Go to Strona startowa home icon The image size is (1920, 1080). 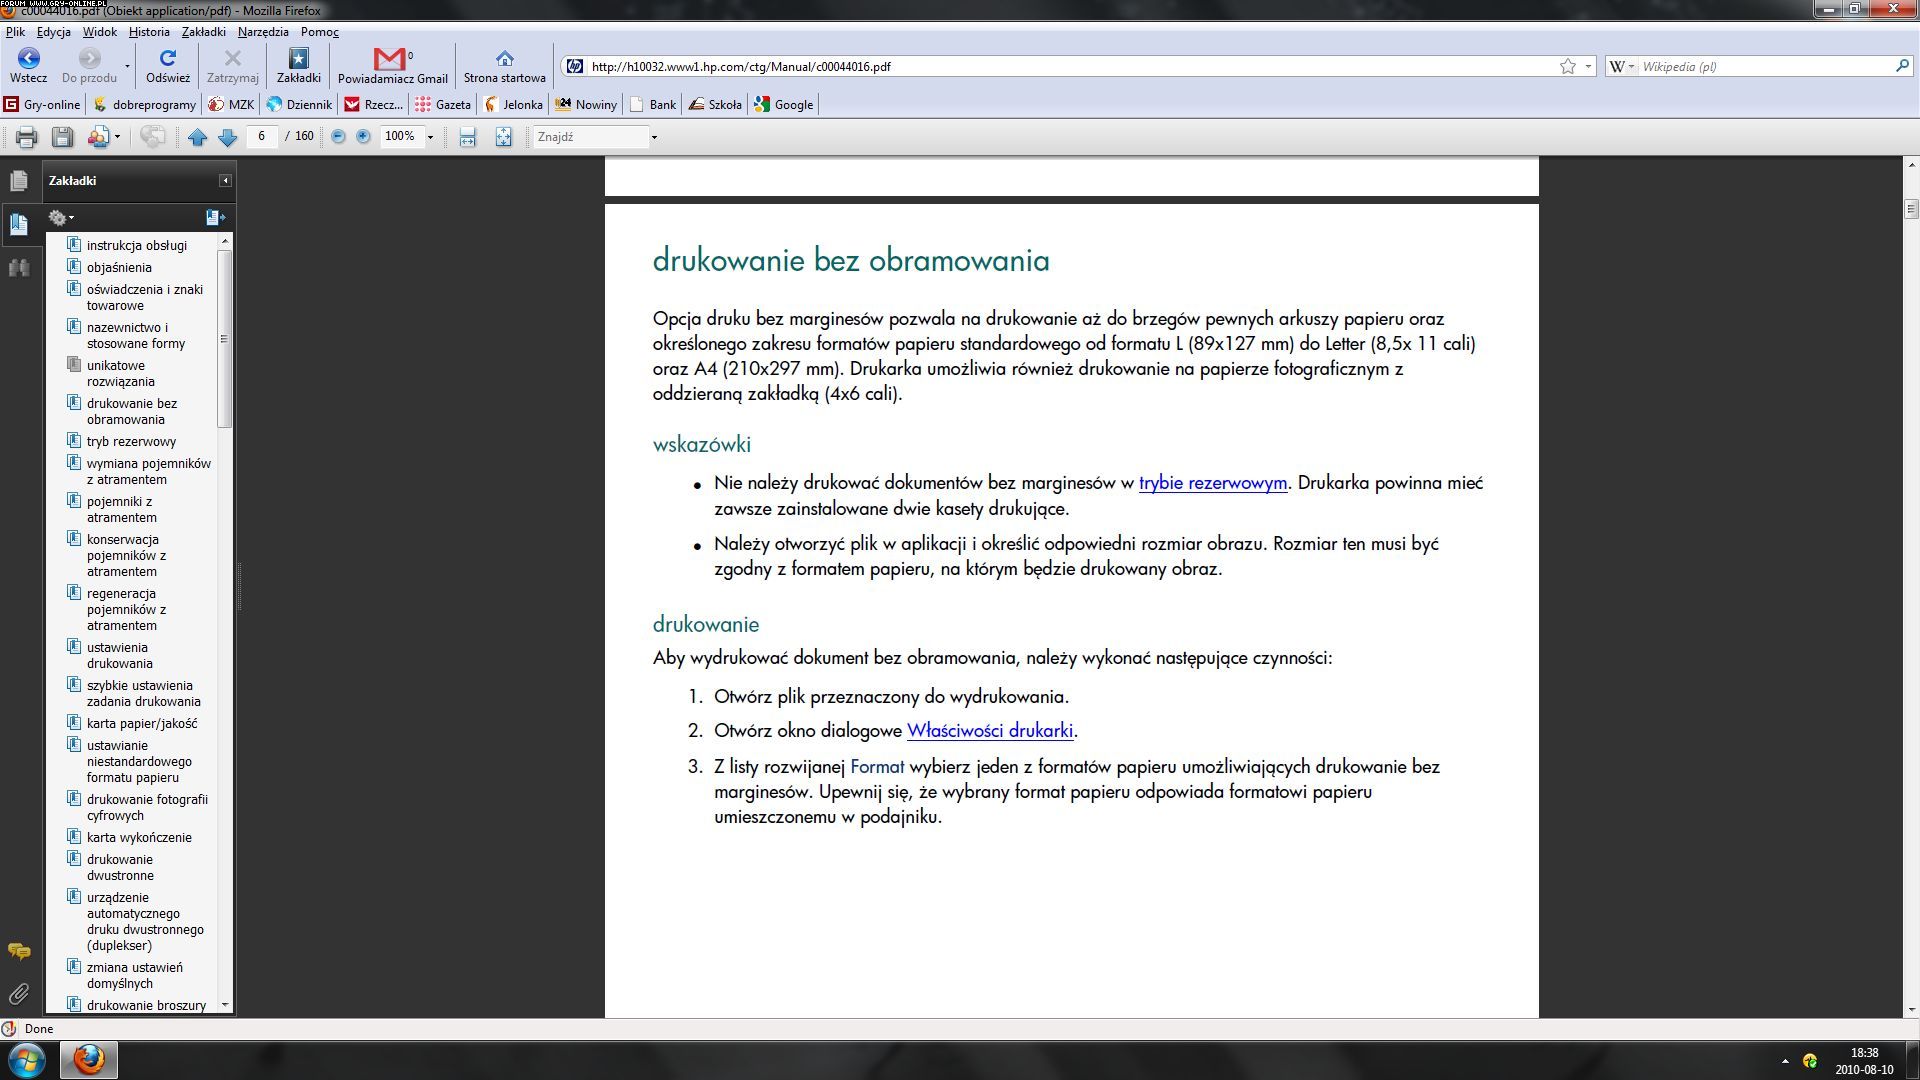point(504,59)
